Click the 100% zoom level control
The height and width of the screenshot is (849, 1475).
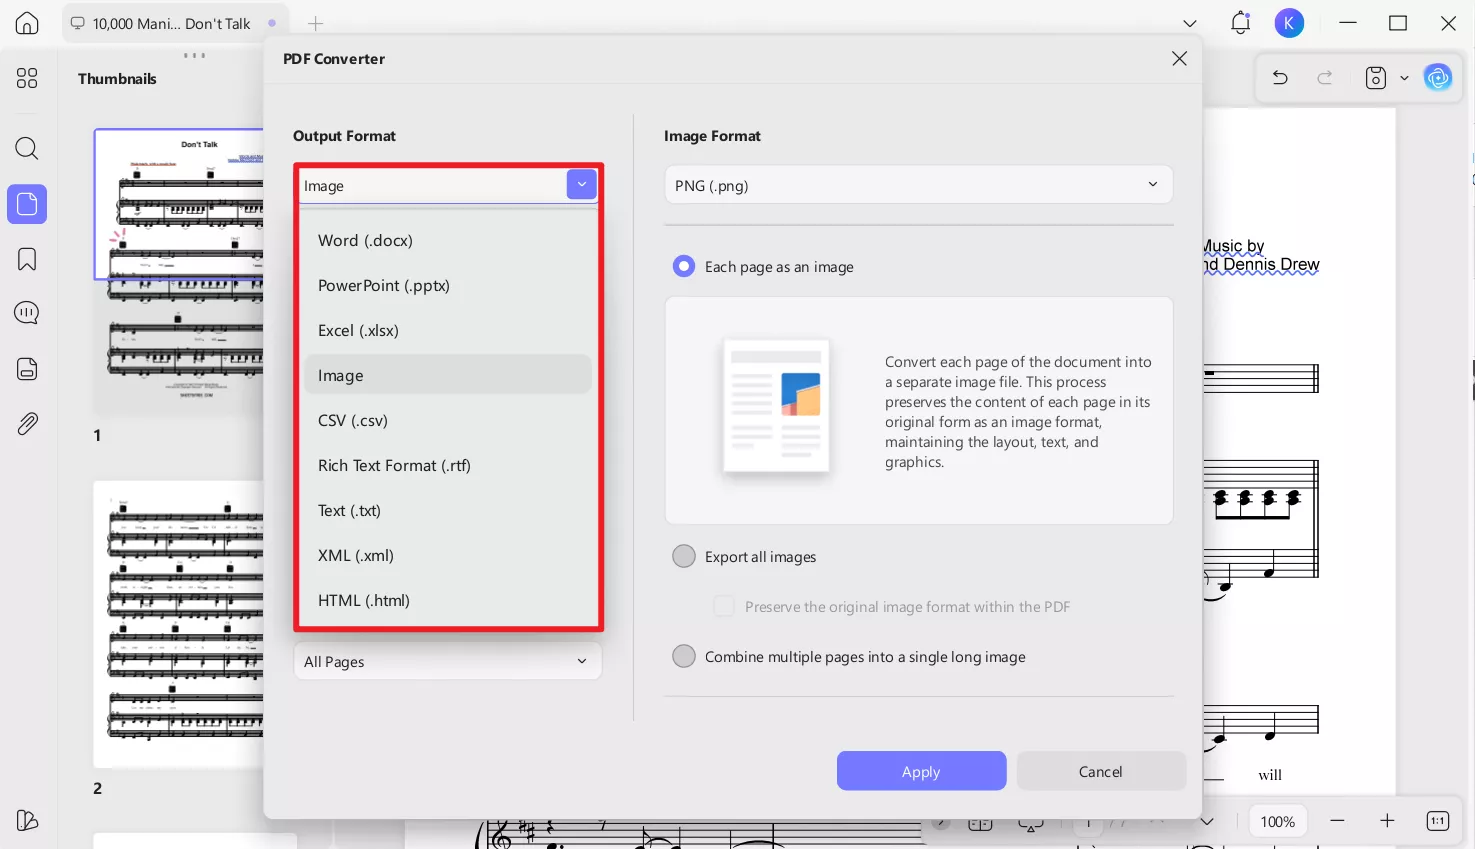pos(1277,820)
